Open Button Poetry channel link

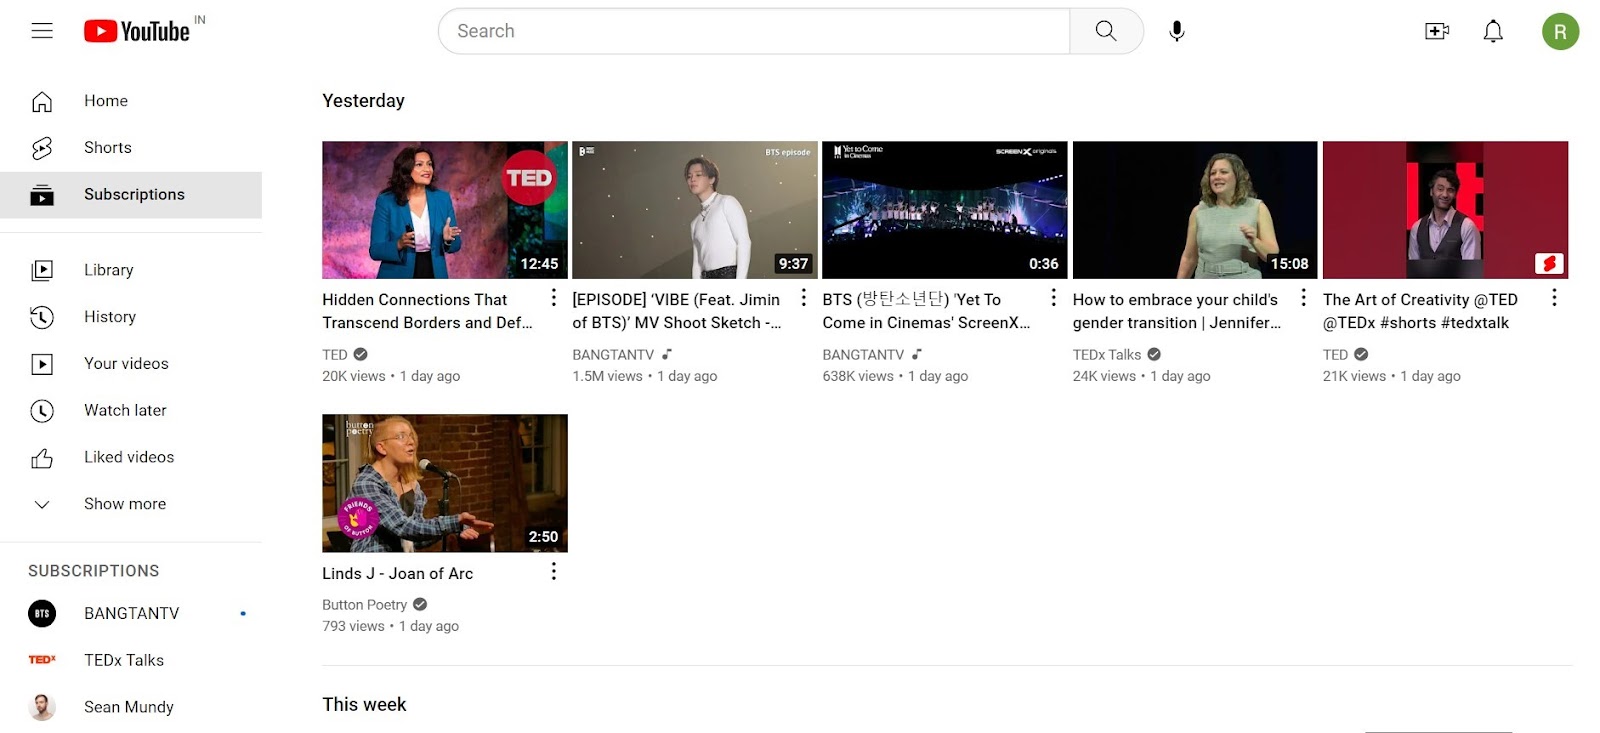click(x=365, y=605)
